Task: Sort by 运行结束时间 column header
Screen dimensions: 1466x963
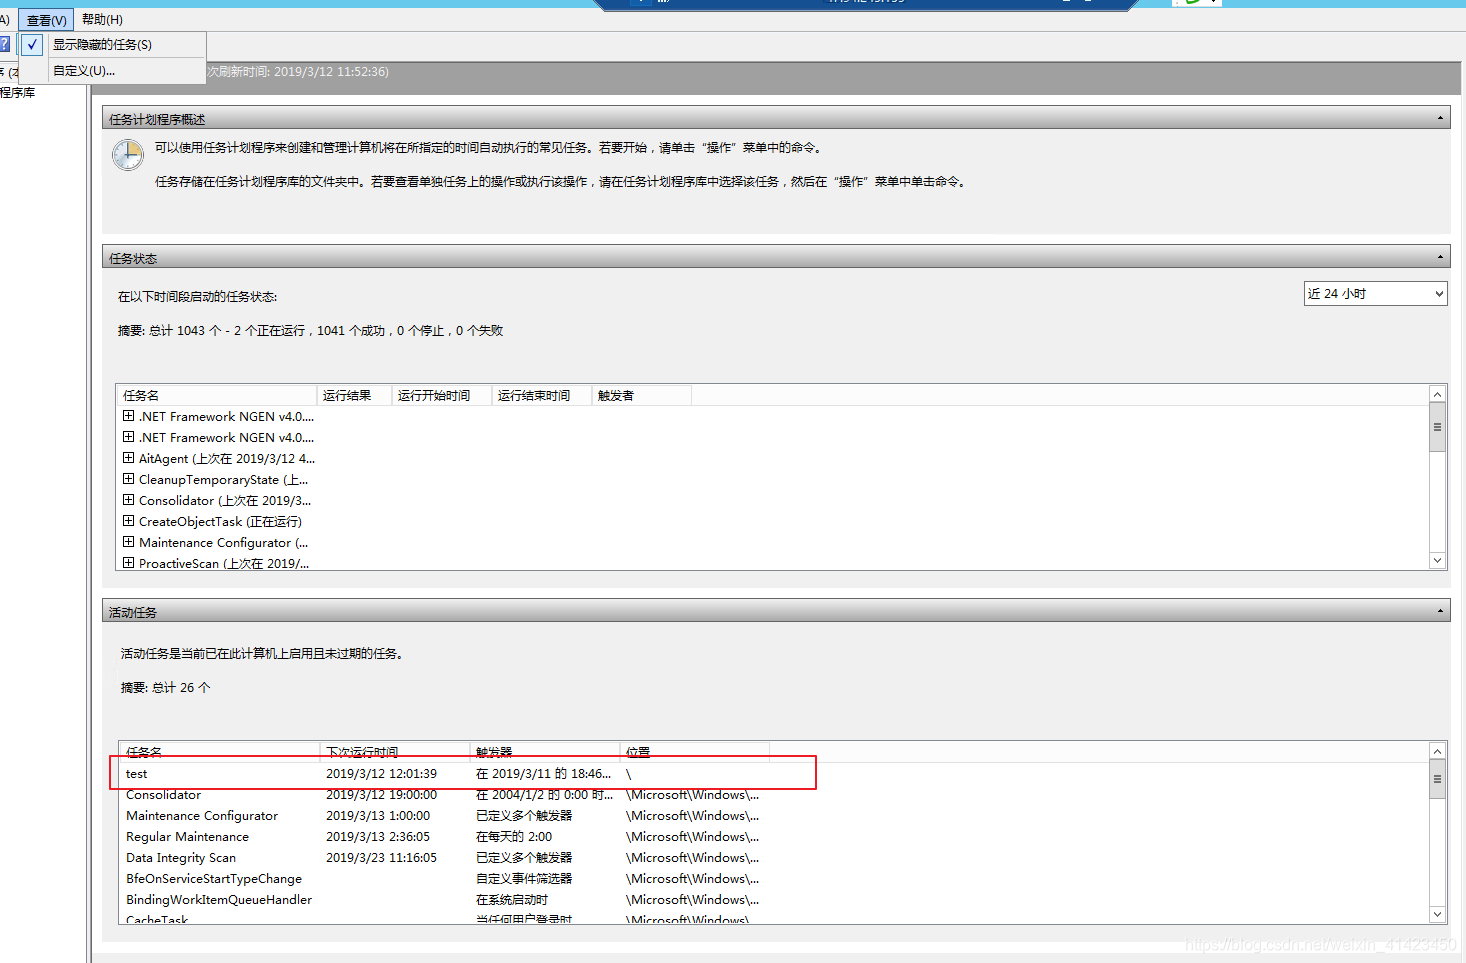Action: point(542,395)
